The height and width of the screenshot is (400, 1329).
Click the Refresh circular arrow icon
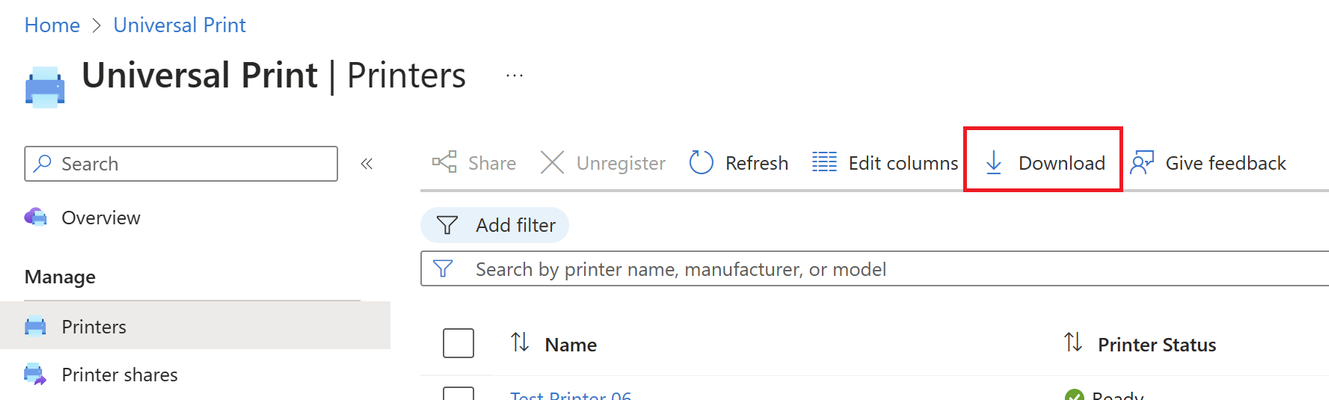(x=702, y=163)
